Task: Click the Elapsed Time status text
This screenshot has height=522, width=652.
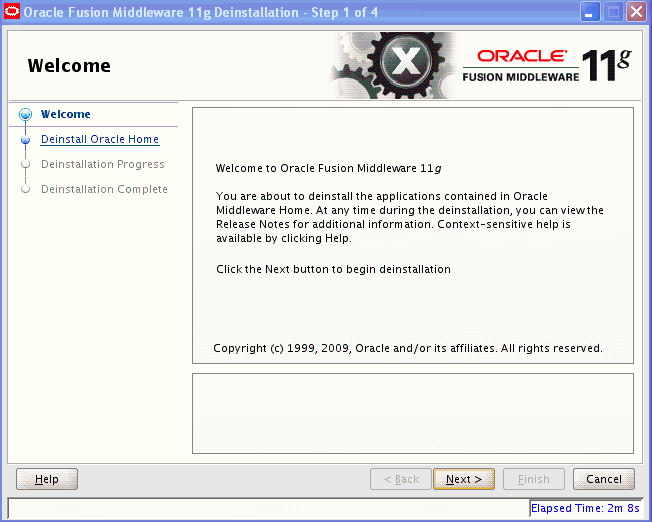Action: (x=585, y=508)
